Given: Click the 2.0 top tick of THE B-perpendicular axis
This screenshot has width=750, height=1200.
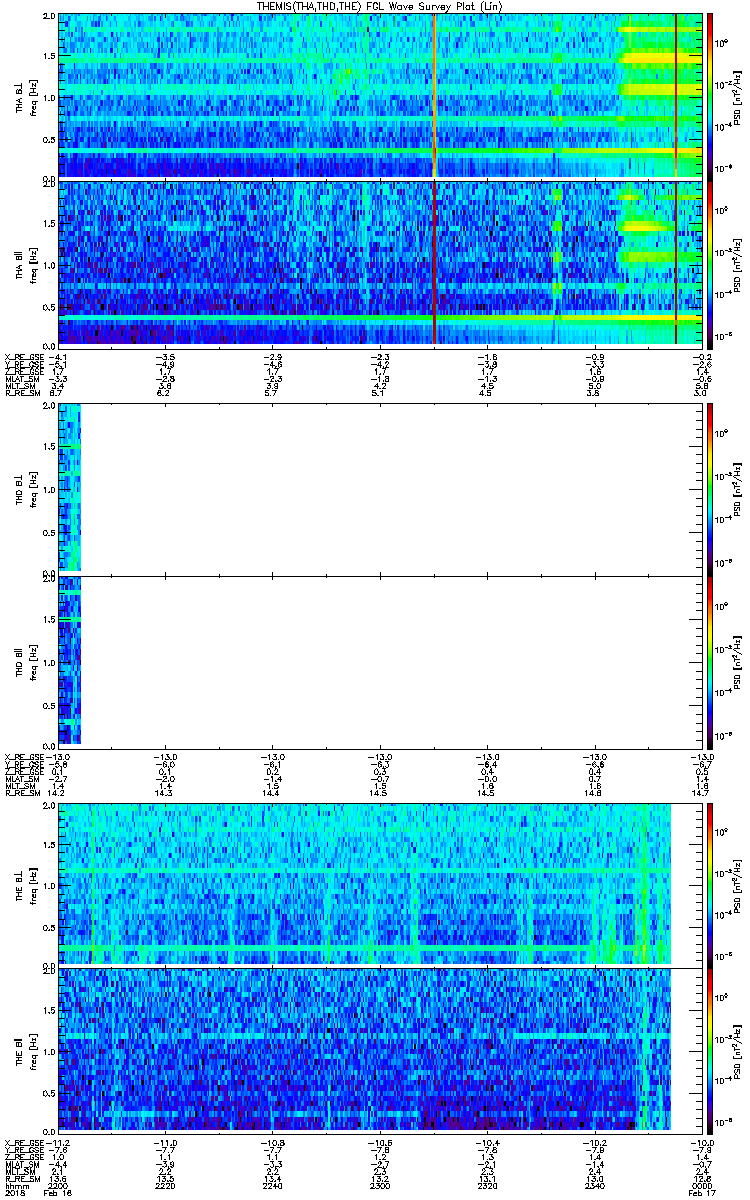Looking at the screenshot, I should pos(50,806).
